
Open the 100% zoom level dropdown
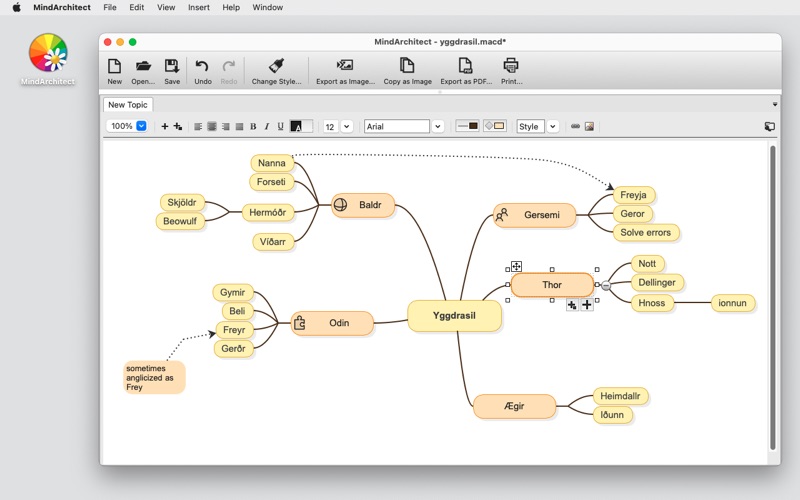(141, 126)
